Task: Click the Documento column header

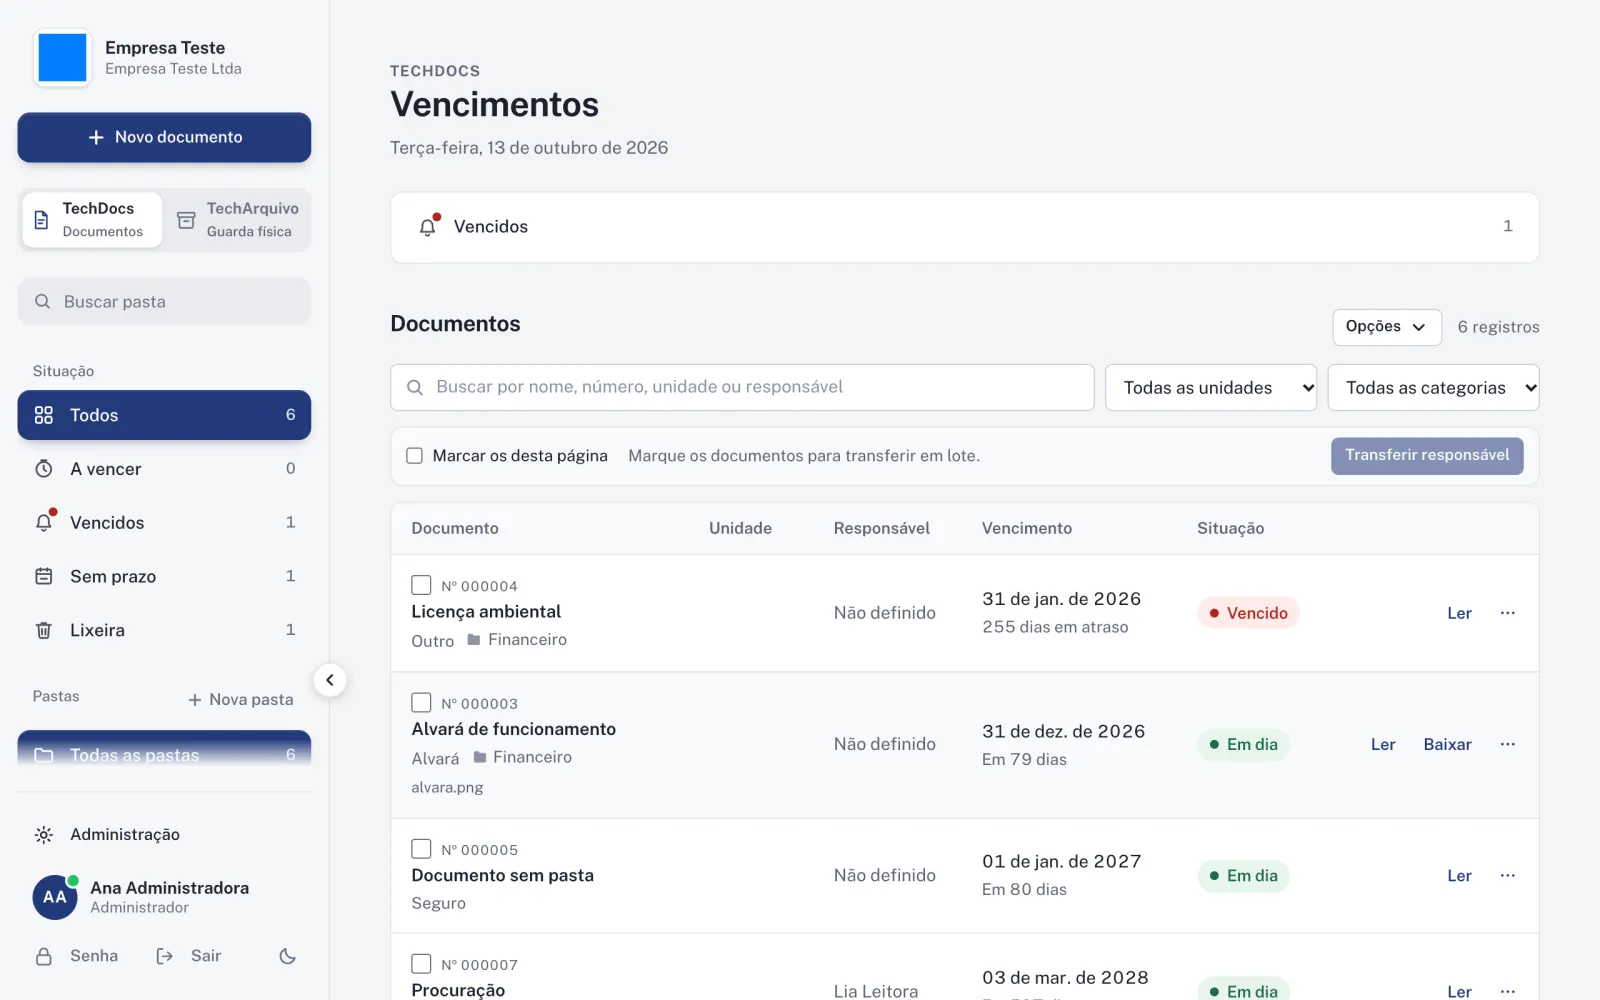Action: pyautogui.click(x=455, y=528)
